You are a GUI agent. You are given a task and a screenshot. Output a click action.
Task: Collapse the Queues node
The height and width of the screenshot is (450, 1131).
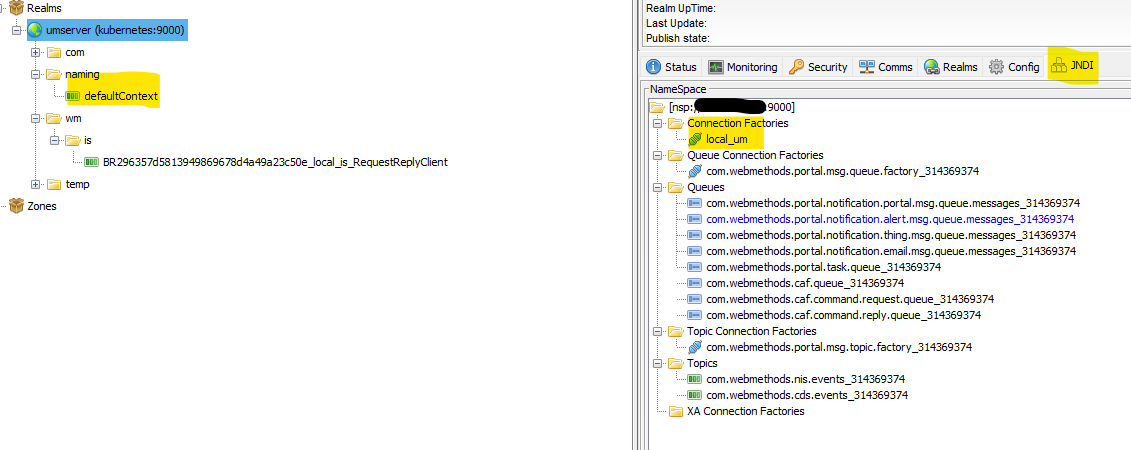click(657, 187)
